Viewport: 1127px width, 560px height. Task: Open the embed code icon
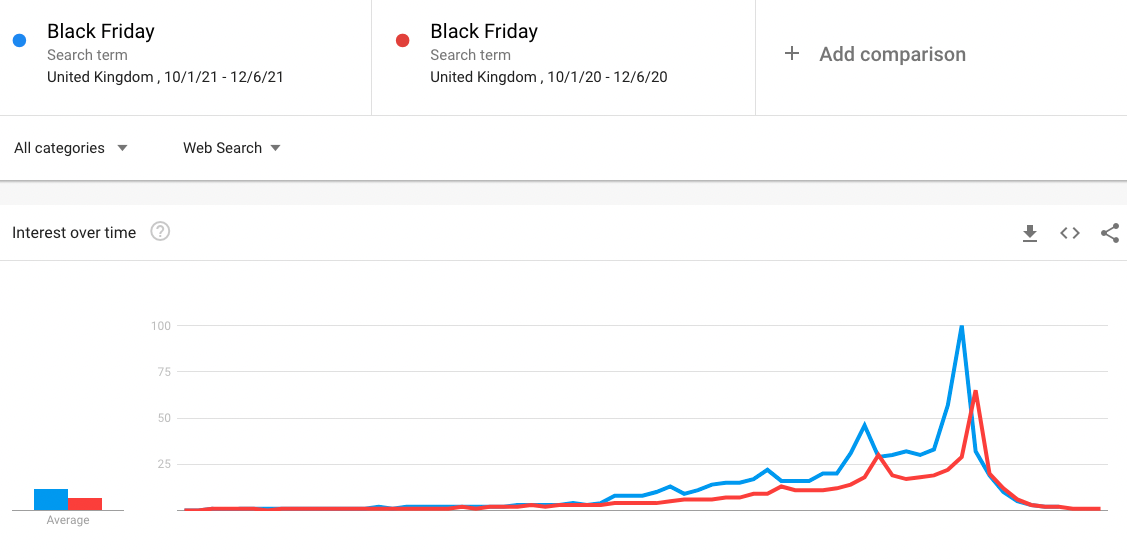point(1070,233)
